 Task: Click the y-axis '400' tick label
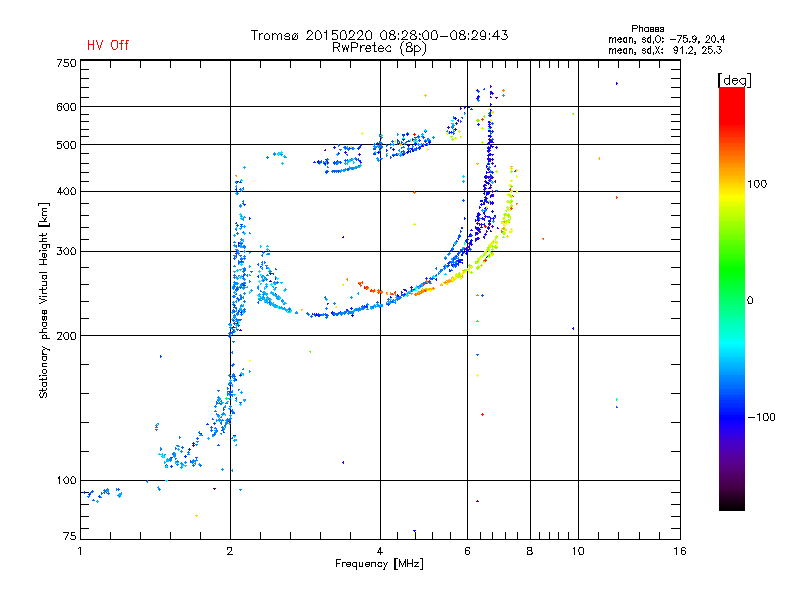66,191
